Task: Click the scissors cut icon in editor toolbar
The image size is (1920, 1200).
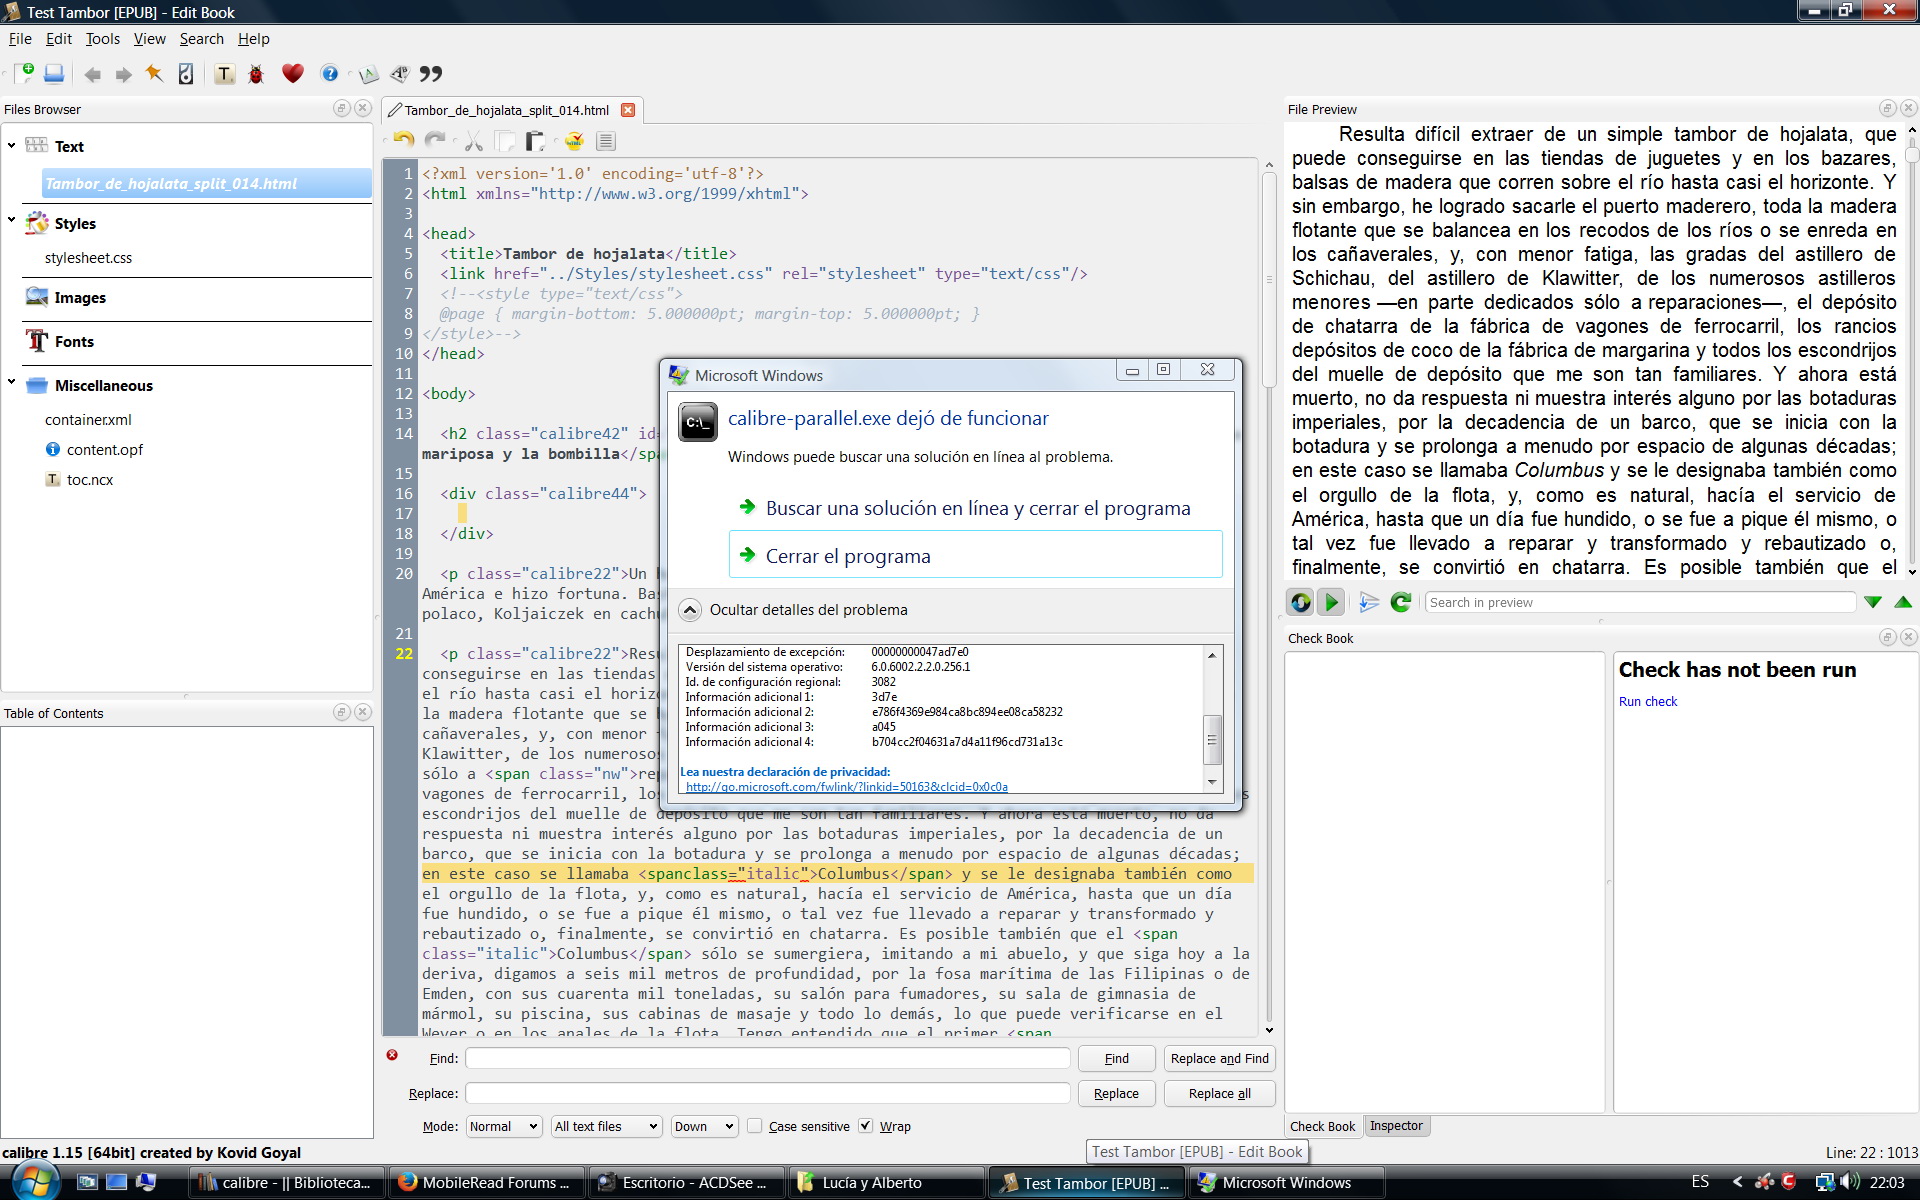Action: tap(473, 141)
